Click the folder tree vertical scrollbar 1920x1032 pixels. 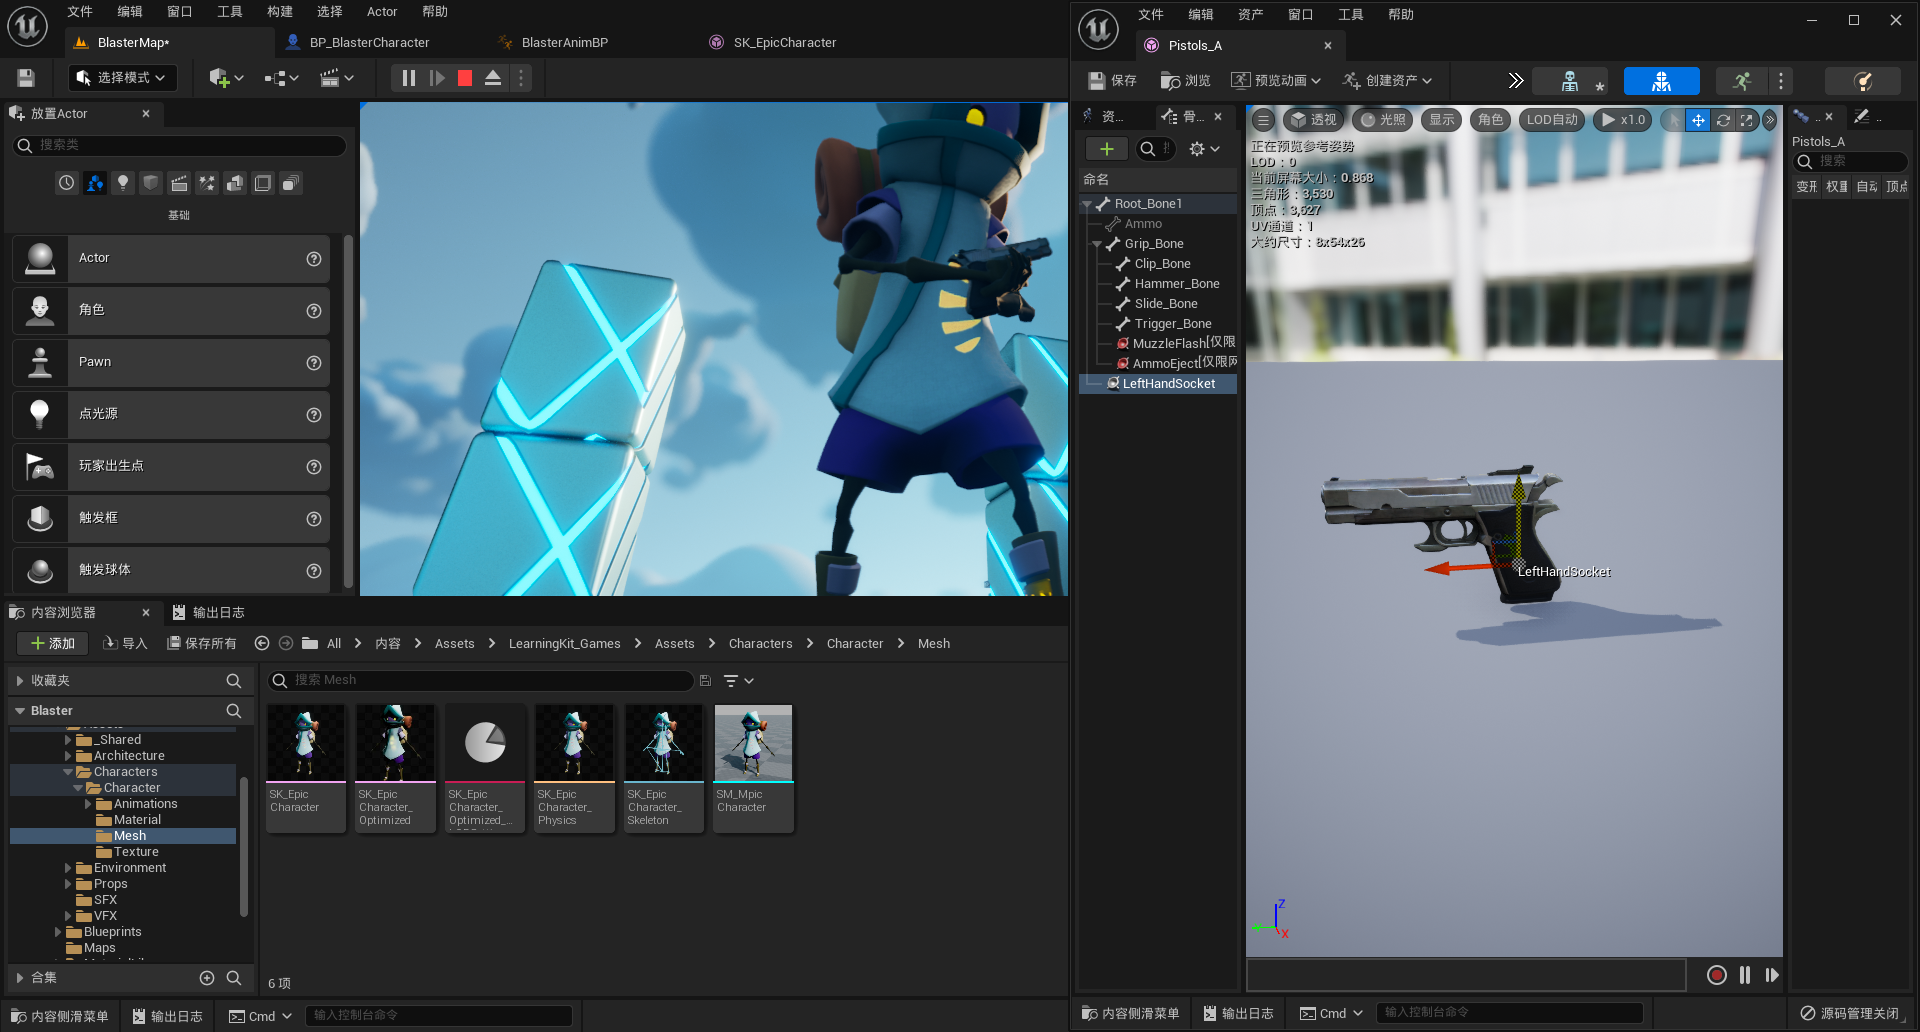(243, 845)
